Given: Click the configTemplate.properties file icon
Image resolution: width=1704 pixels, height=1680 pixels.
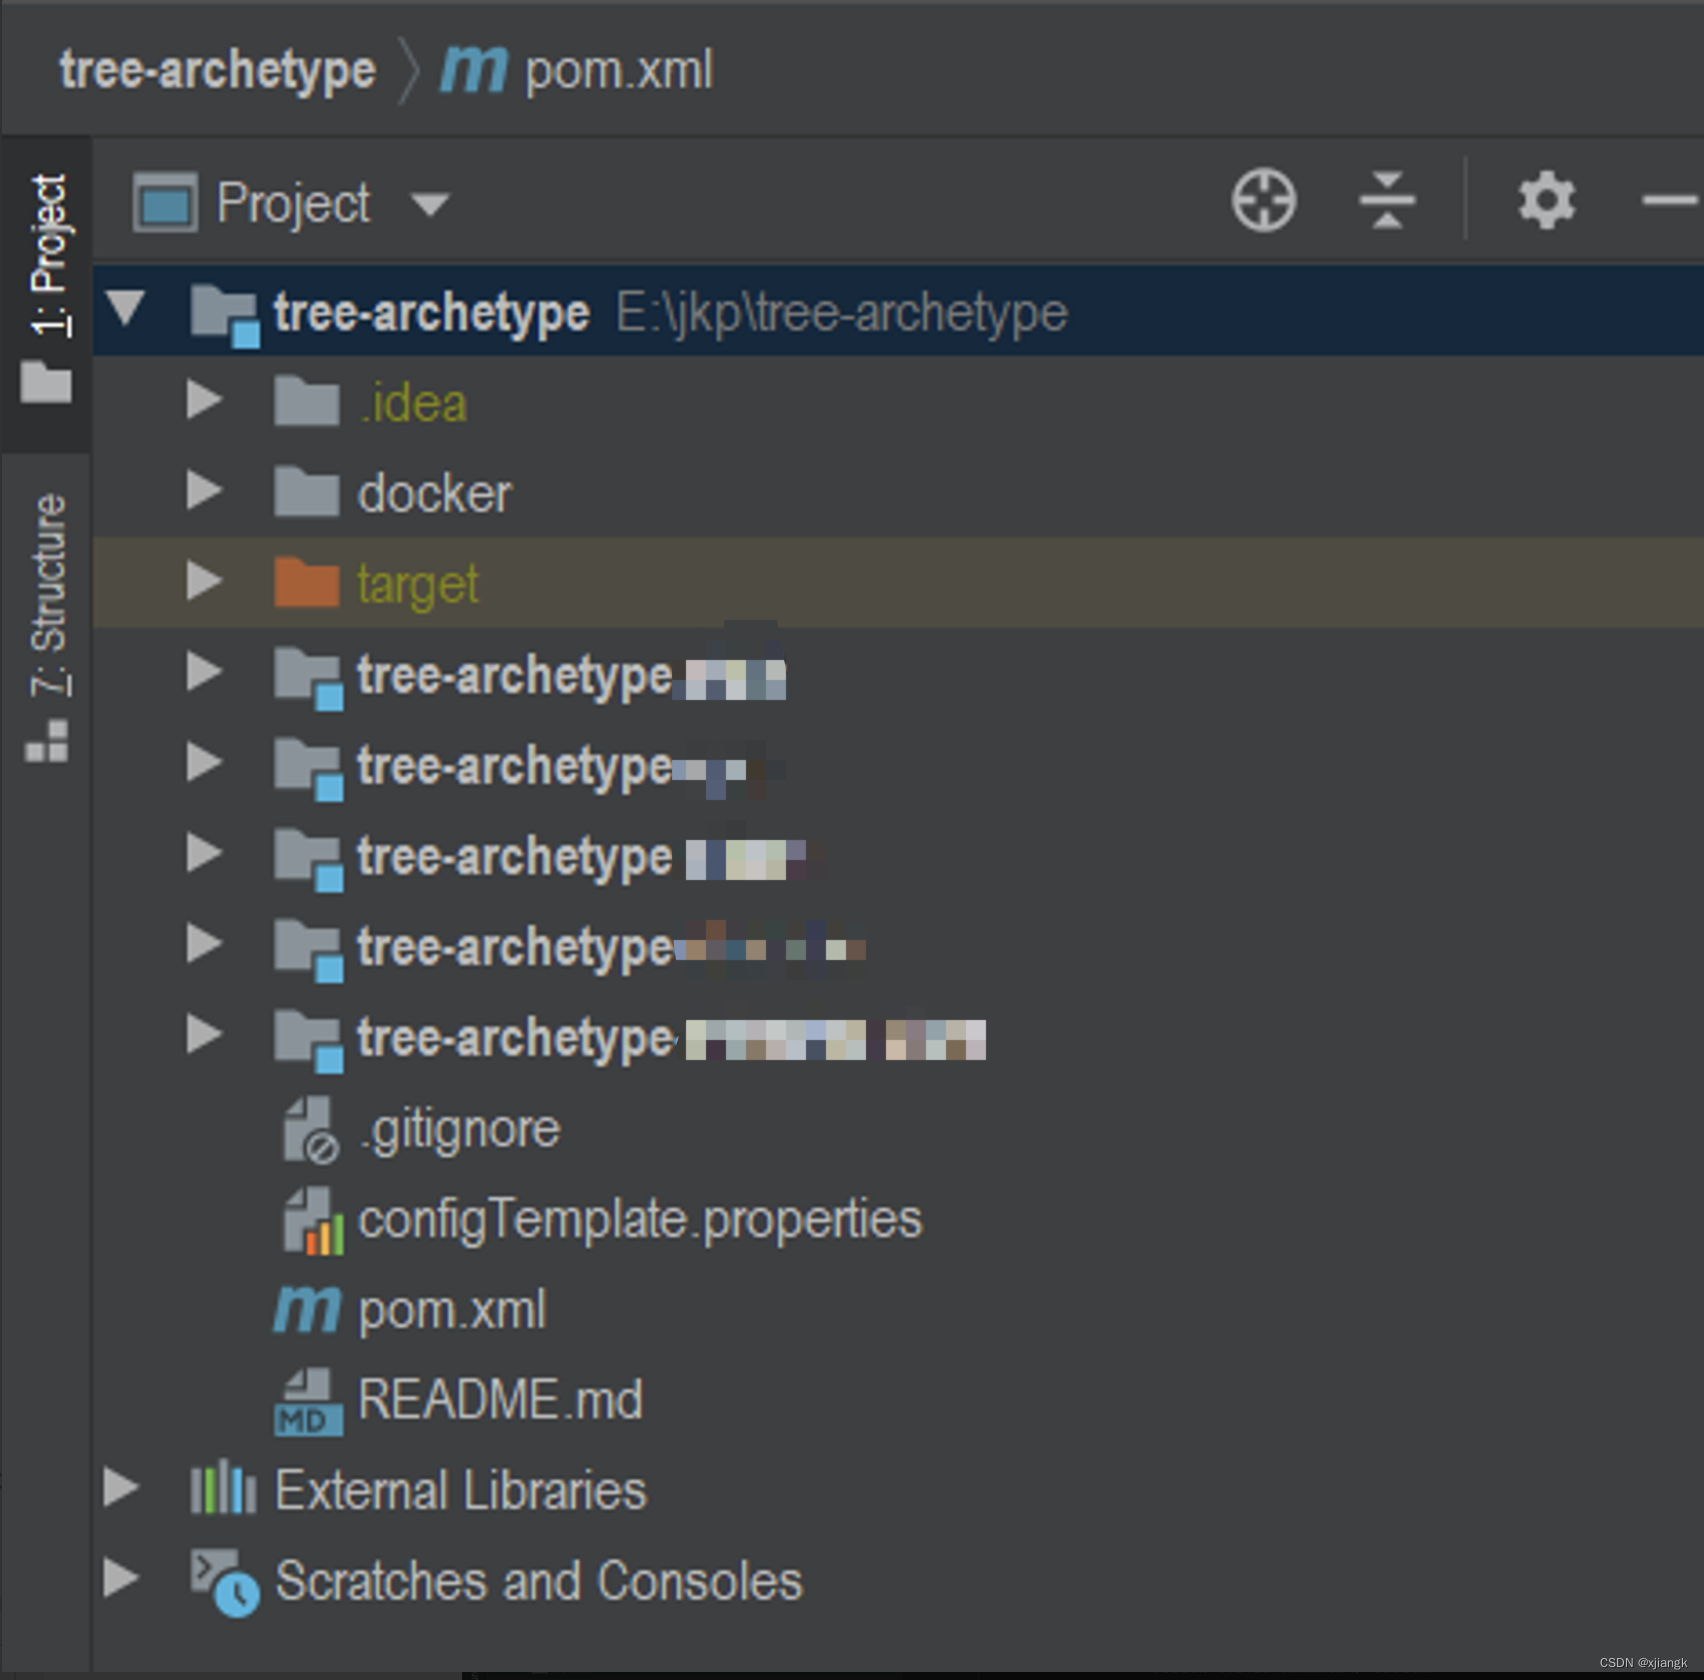Looking at the screenshot, I should 312,1221.
